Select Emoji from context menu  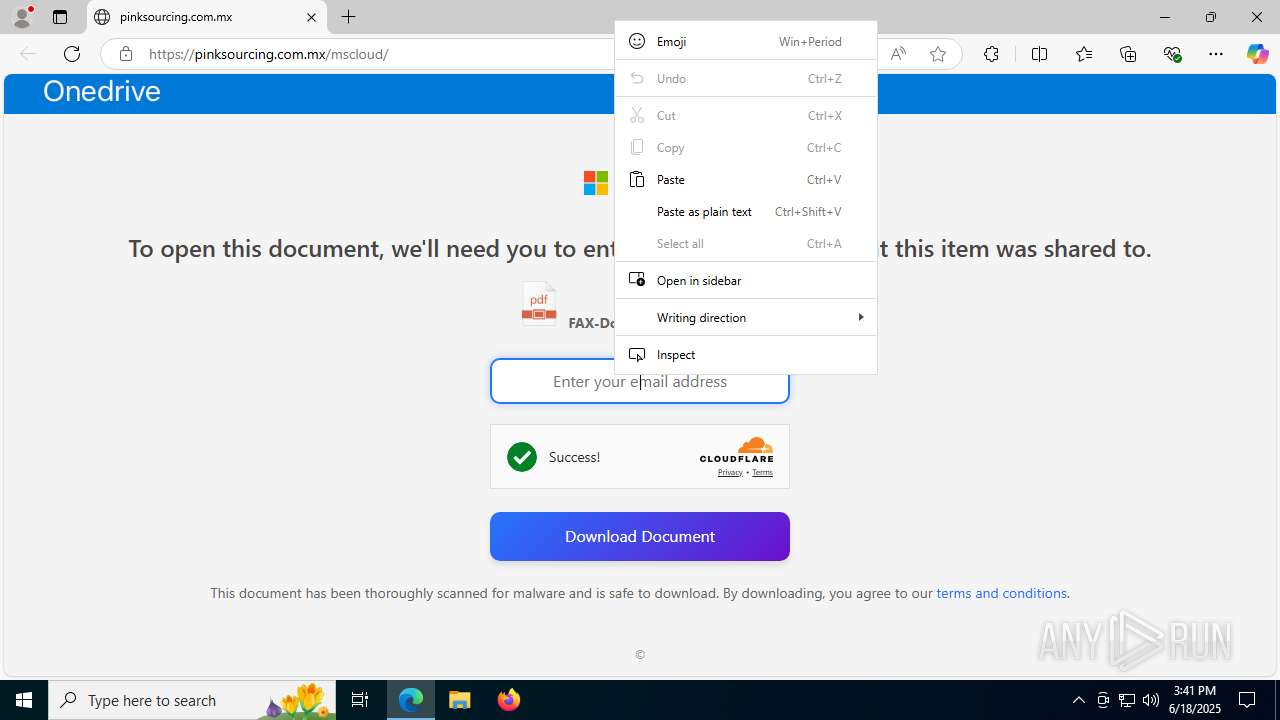pos(746,41)
